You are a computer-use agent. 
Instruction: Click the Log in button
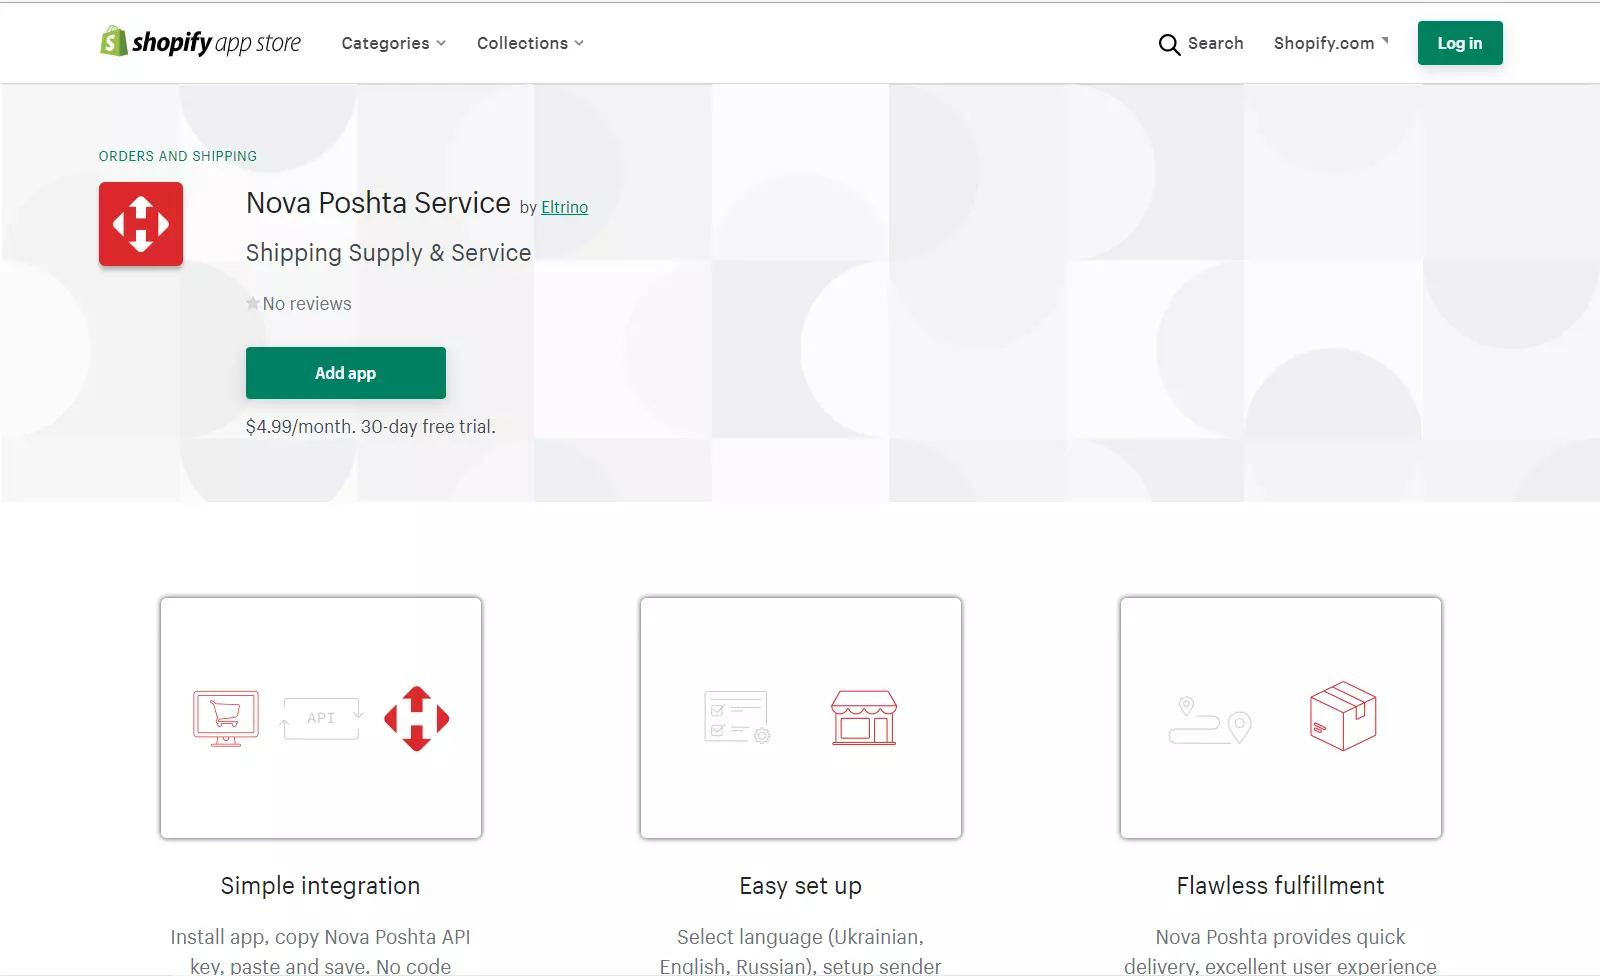pos(1460,43)
